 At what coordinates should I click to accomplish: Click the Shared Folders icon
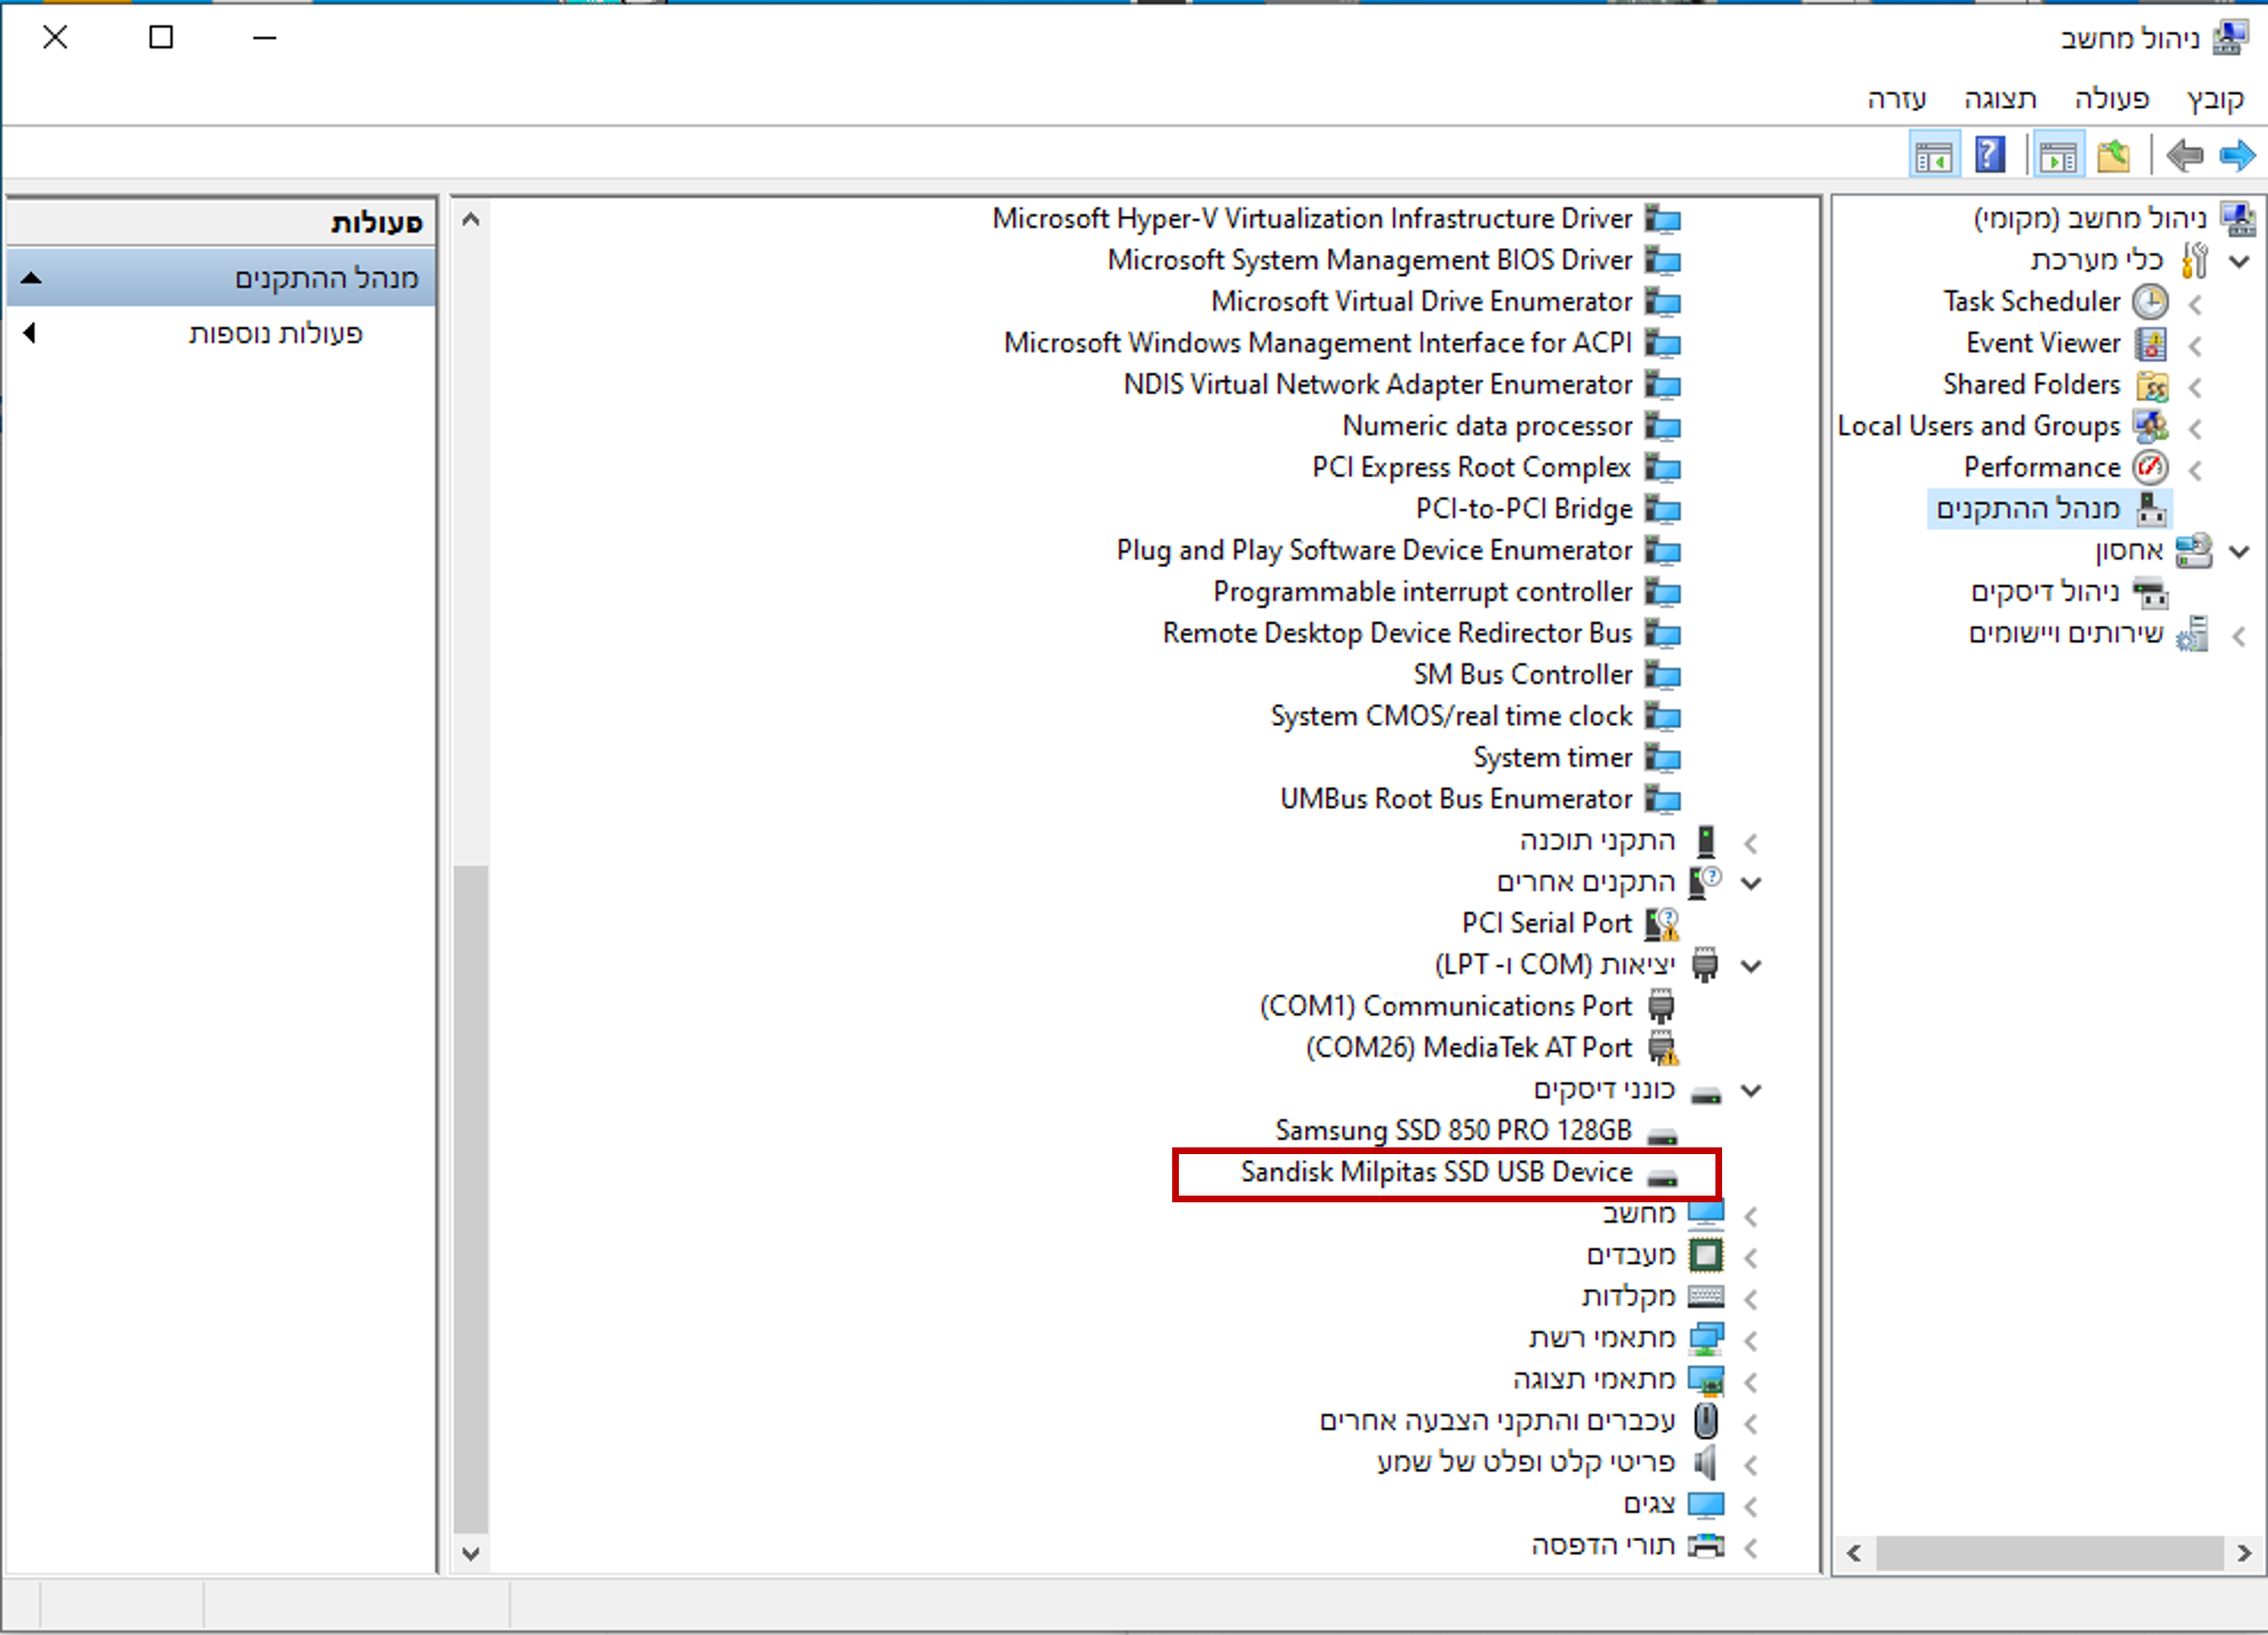tap(2151, 386)
